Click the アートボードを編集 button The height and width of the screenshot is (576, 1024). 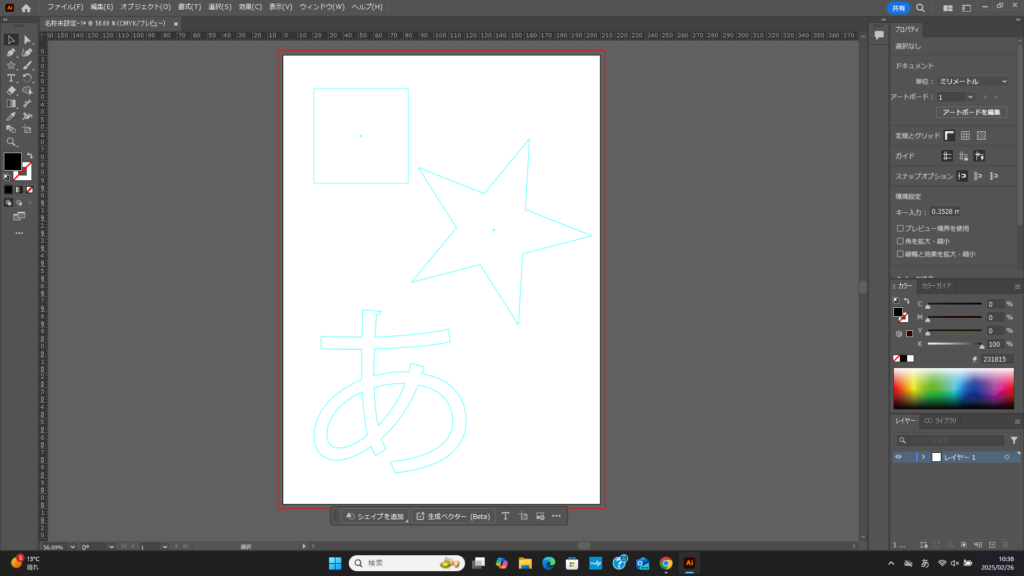(x=971, y=112)
